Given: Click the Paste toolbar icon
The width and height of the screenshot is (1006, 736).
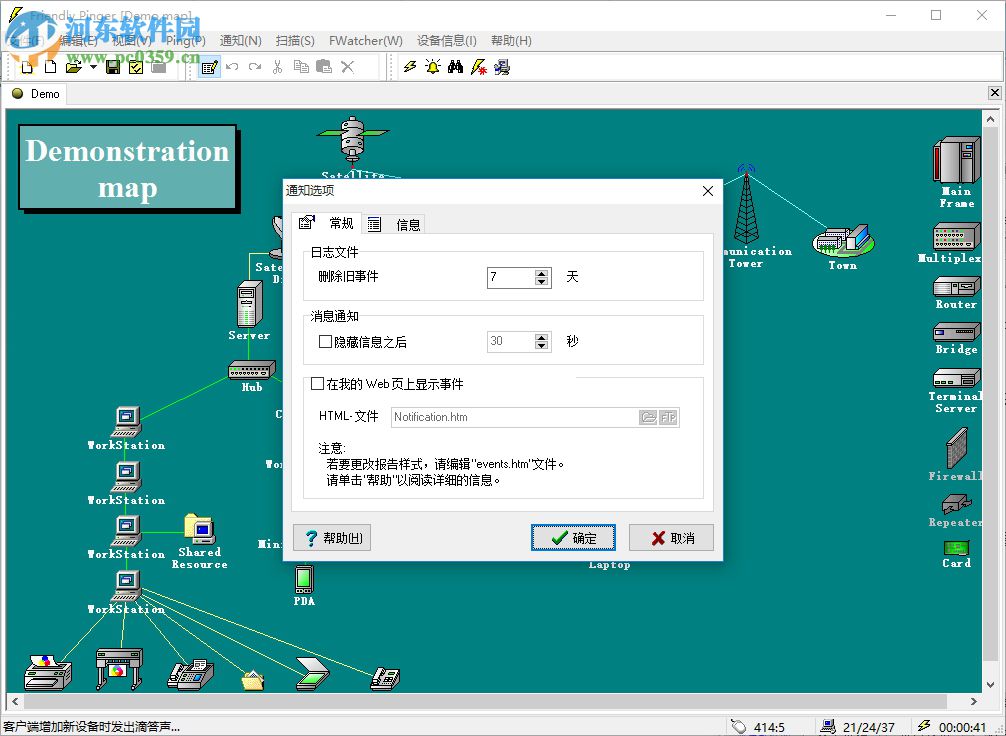Looking at the screenshot, I should pos(324,67).
